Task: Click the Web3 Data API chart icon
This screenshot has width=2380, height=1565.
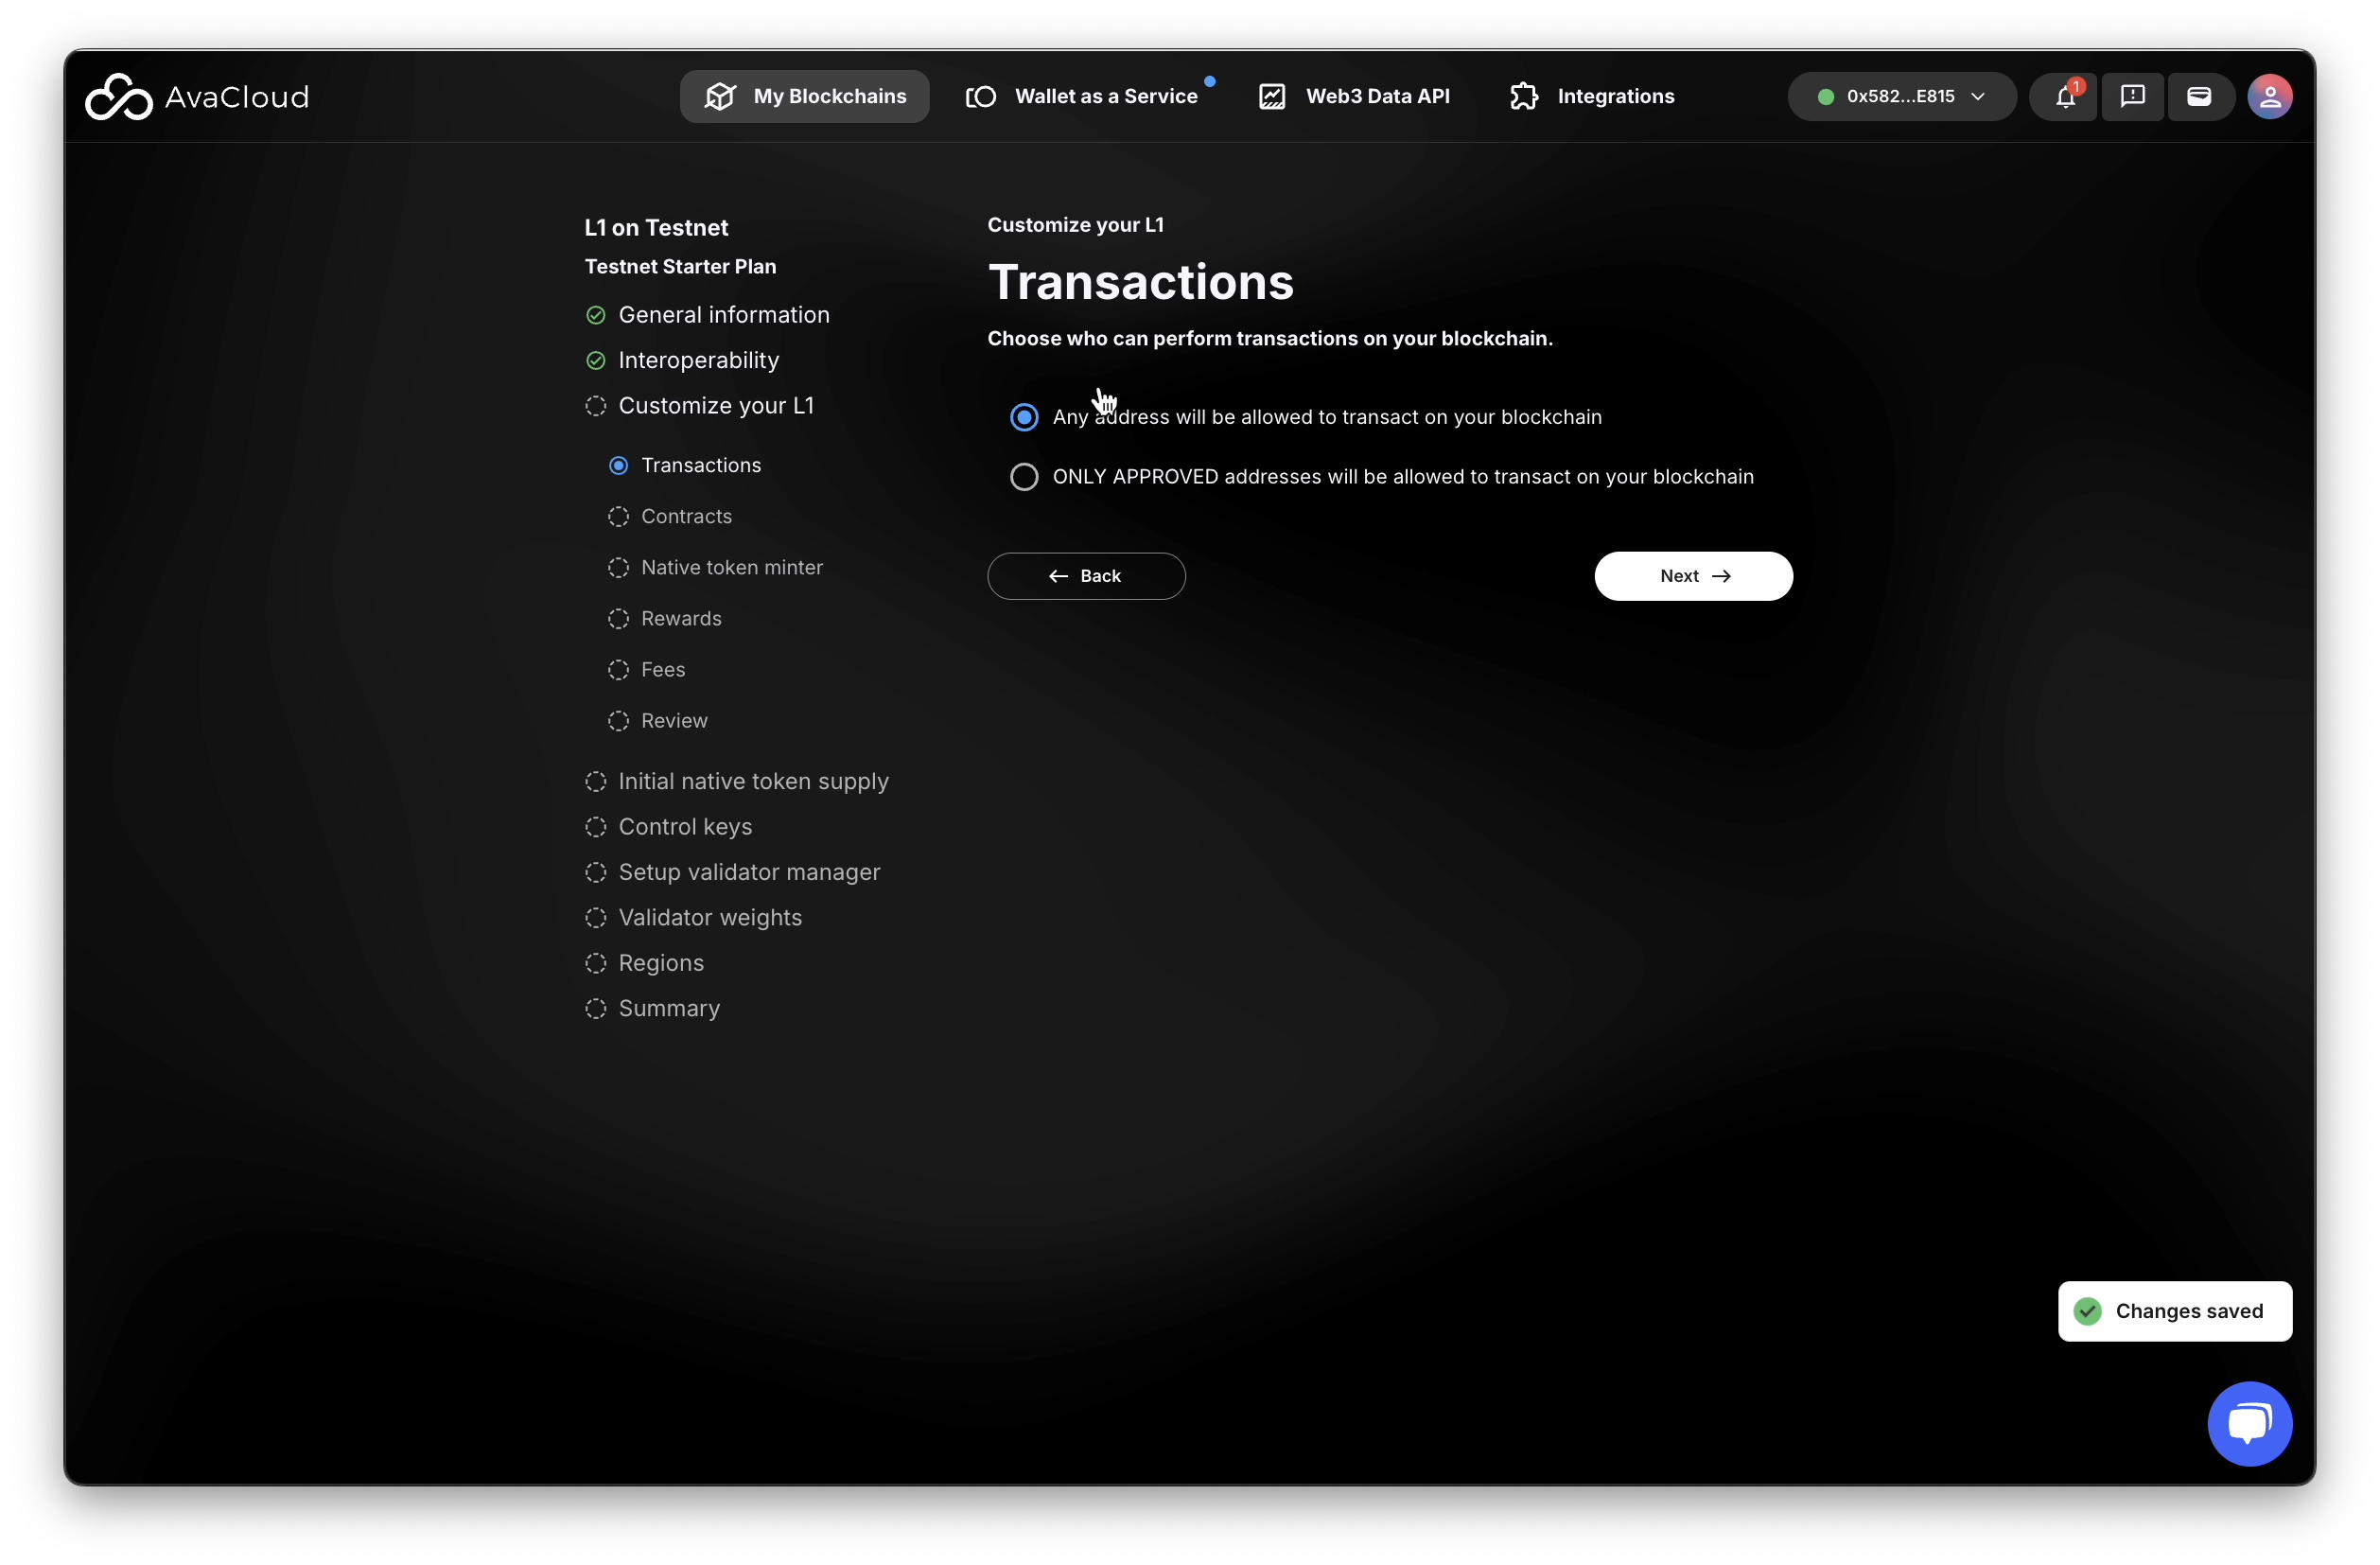Action: [x=1271, y=97]
